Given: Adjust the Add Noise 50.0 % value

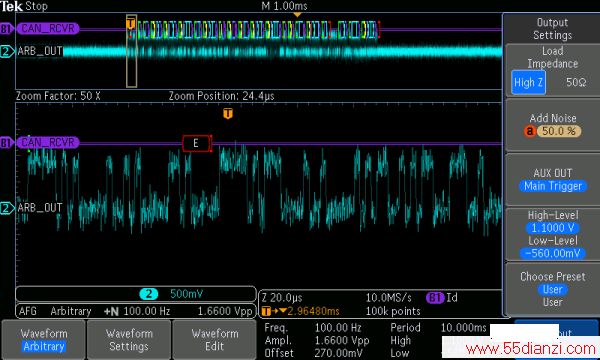Looking at the screenshot, I should point(559,131).
